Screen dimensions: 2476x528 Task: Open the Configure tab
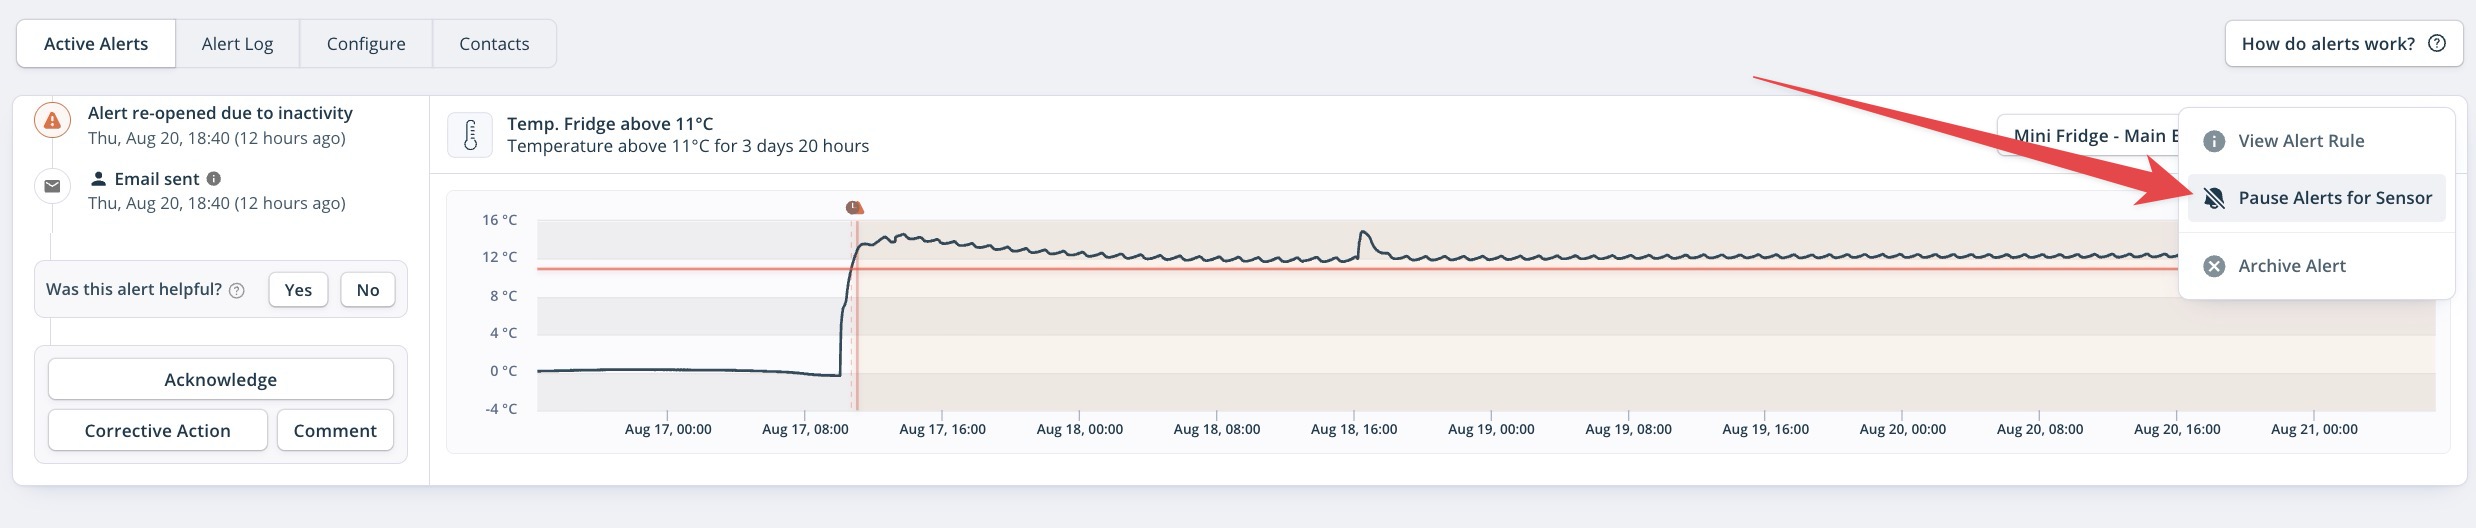tap(366, 44)
